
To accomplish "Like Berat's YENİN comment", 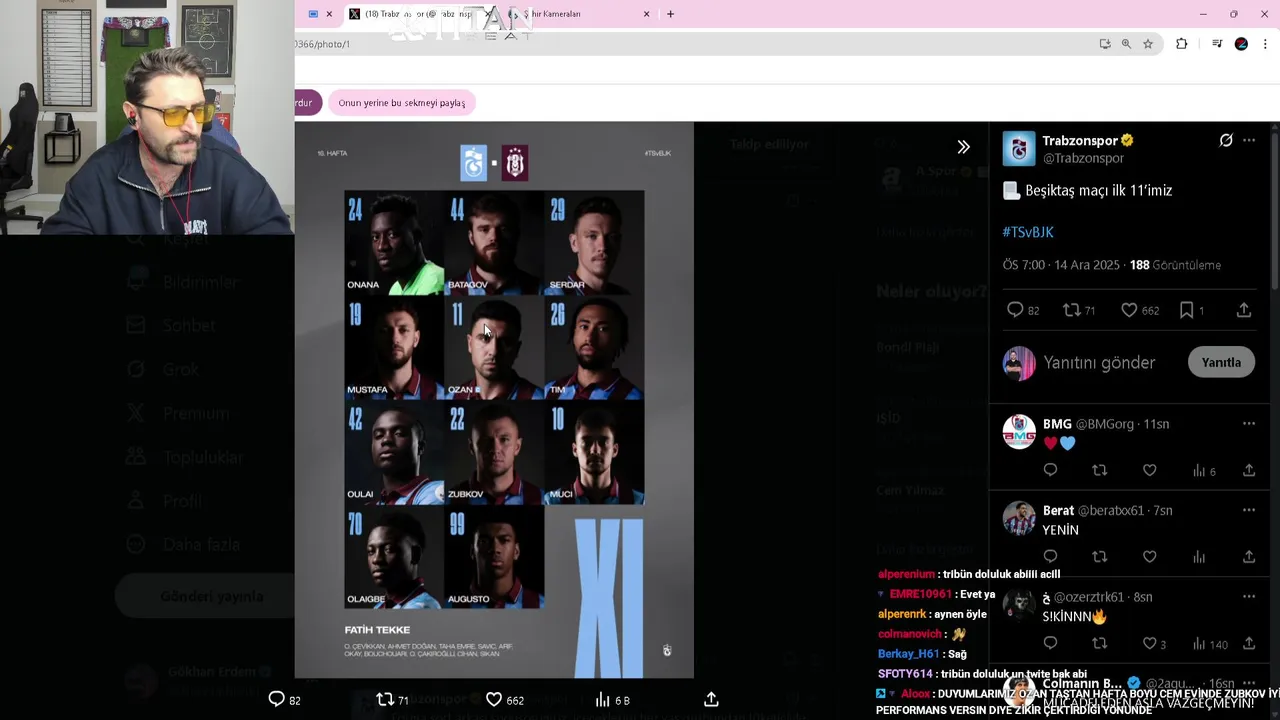I will 1150,557.
